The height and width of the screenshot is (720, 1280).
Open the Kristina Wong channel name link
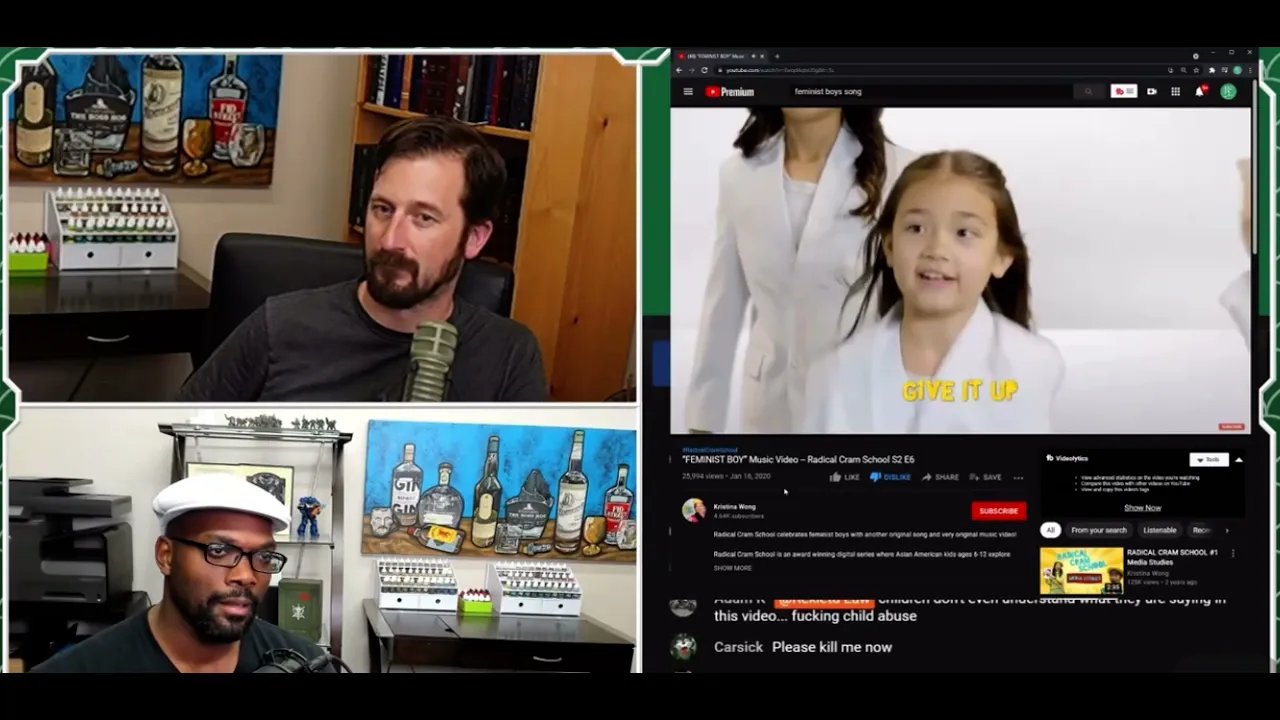pyautogui.click(x=734, y=507)
